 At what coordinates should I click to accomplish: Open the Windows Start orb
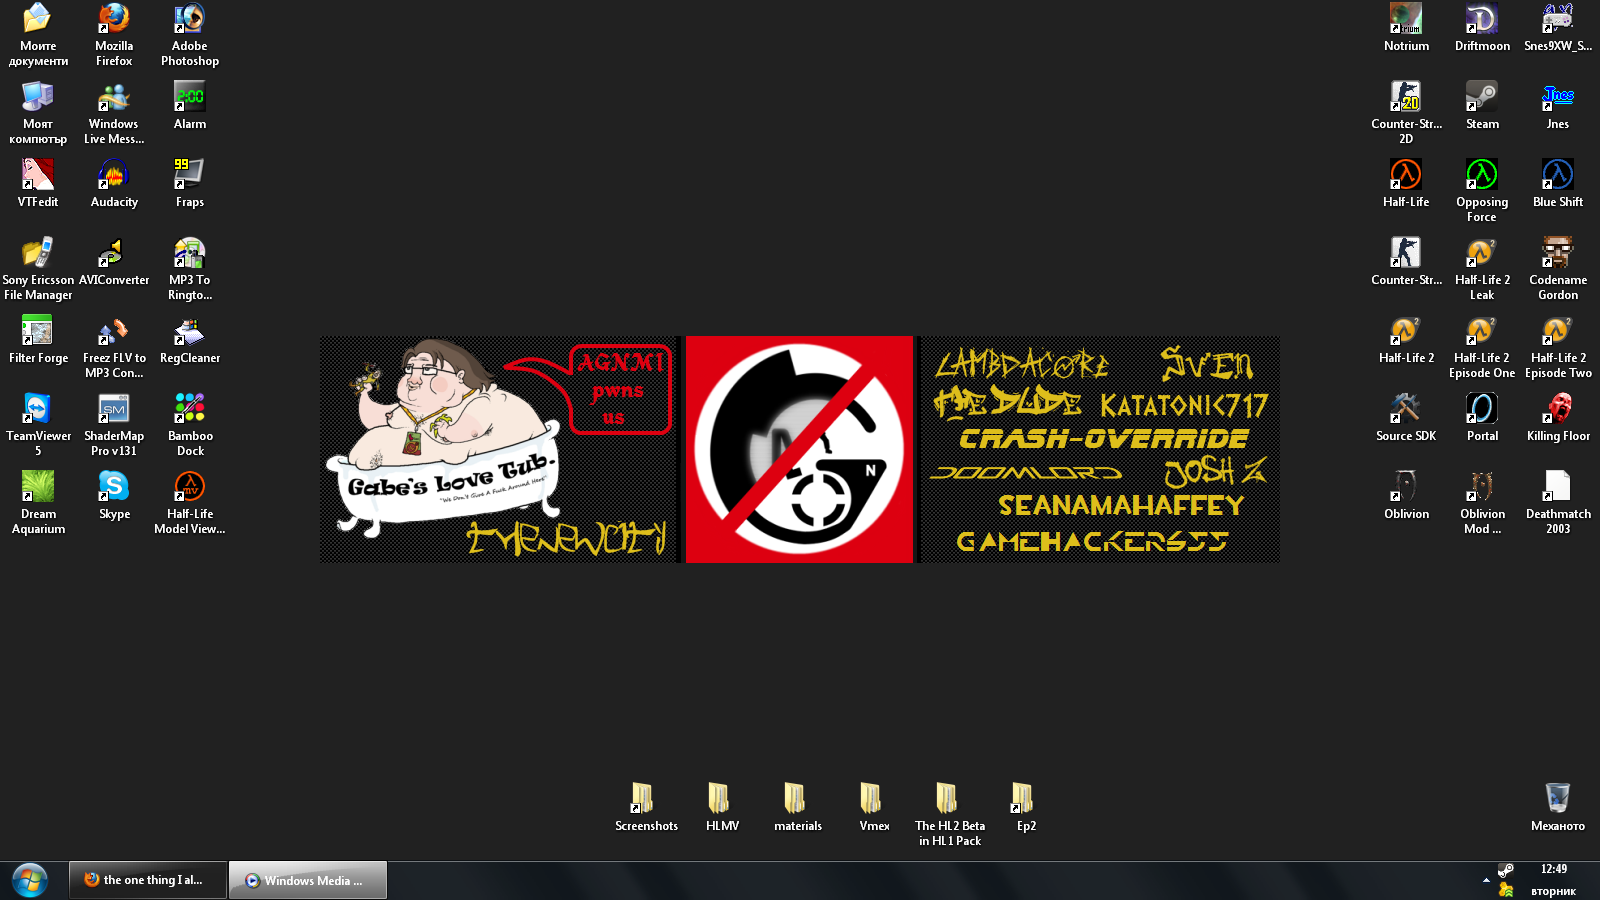coord(30,880)
